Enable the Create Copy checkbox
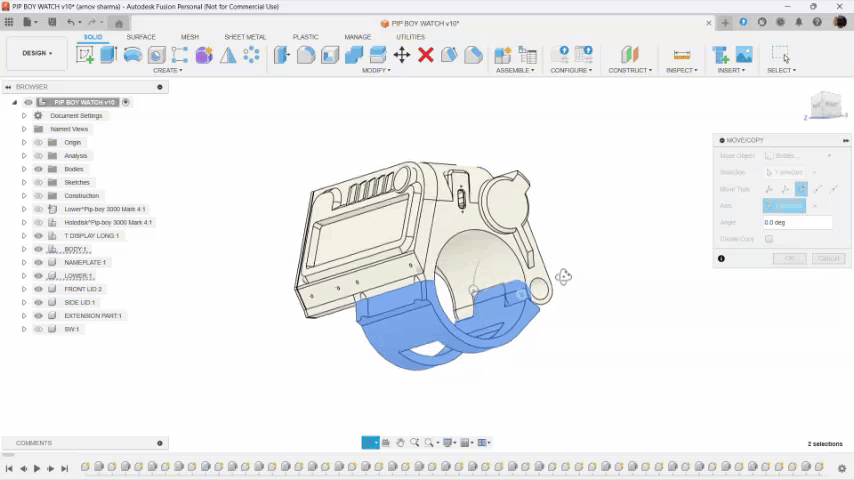Viewport: 854px width, 480px height. point(768,239)
